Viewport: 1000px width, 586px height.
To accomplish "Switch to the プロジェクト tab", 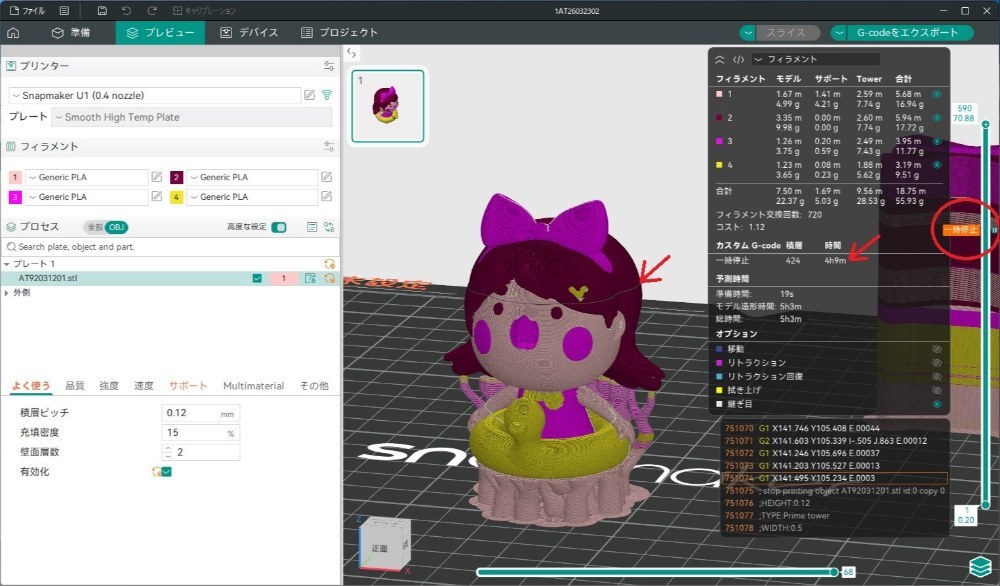I will (x=339, y=33).
